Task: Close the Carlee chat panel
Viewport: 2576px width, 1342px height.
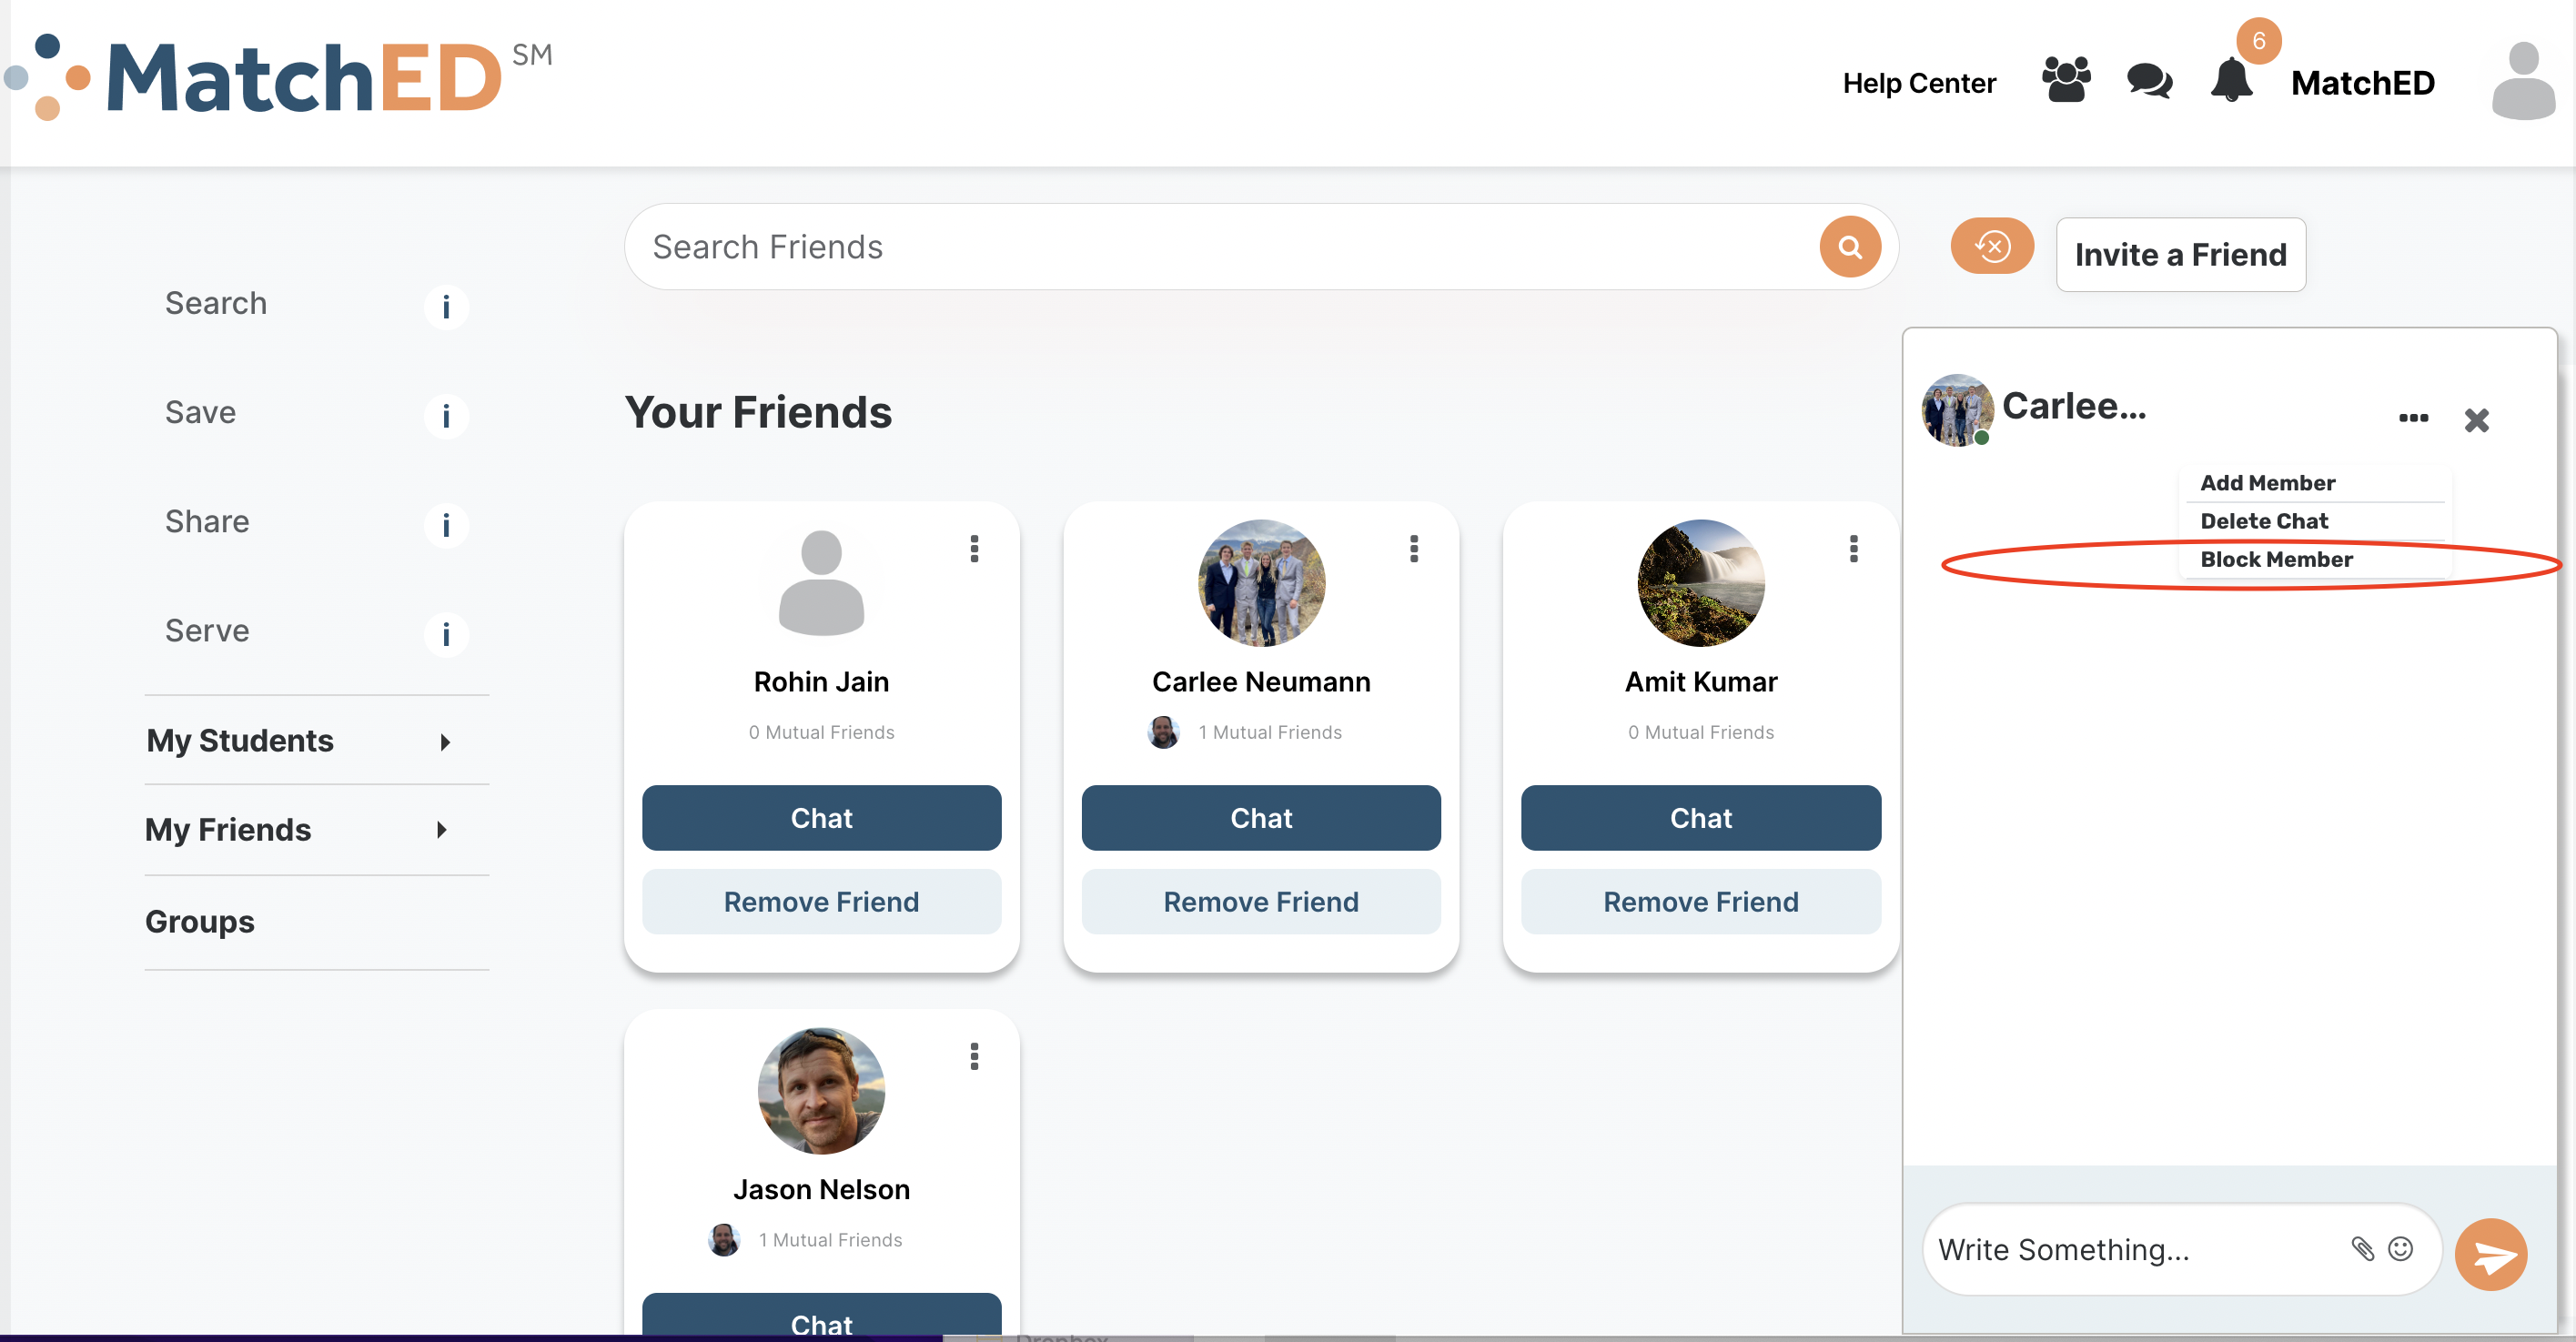Action: (x=2476, y=420)
